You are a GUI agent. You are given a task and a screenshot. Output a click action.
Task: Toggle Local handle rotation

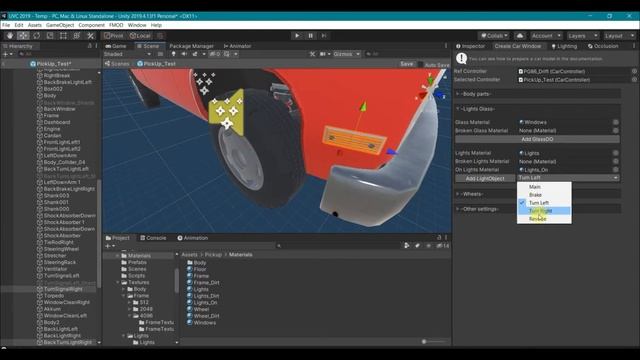point(140,36)
